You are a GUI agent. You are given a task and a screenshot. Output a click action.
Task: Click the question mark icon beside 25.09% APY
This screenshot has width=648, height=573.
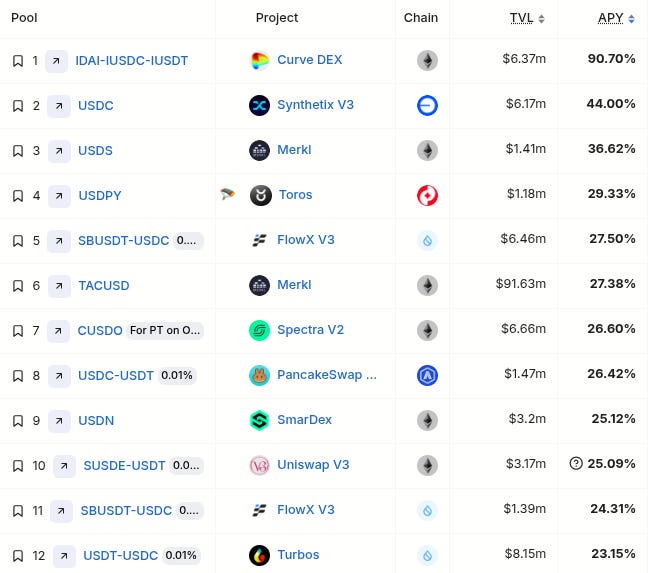(576, 464)
